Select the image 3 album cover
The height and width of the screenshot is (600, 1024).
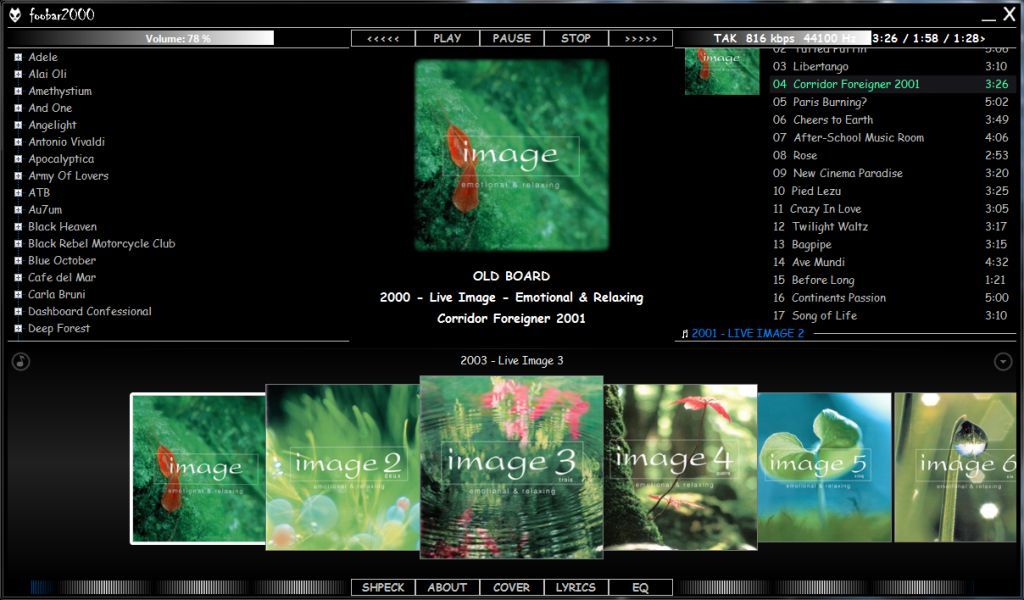pyautogui.click(x=511, y=467)
